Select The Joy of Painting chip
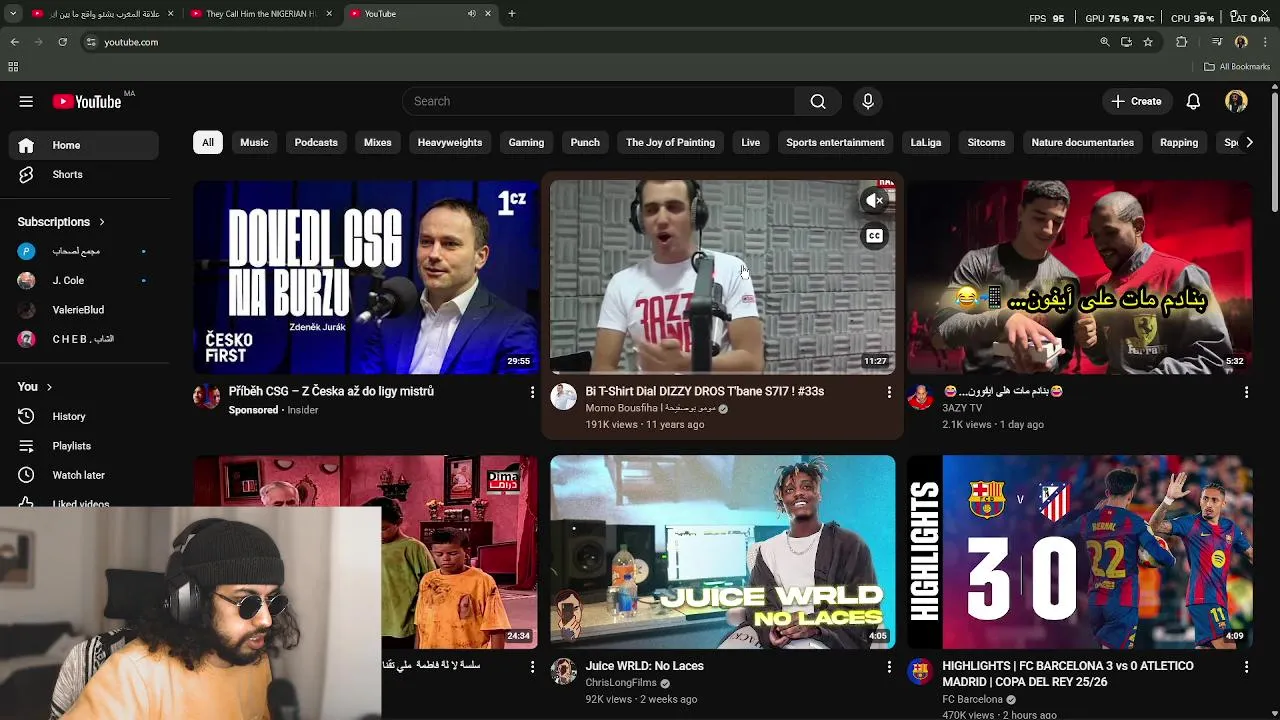Screen dimensions: 1280x720 coord(670,142)
